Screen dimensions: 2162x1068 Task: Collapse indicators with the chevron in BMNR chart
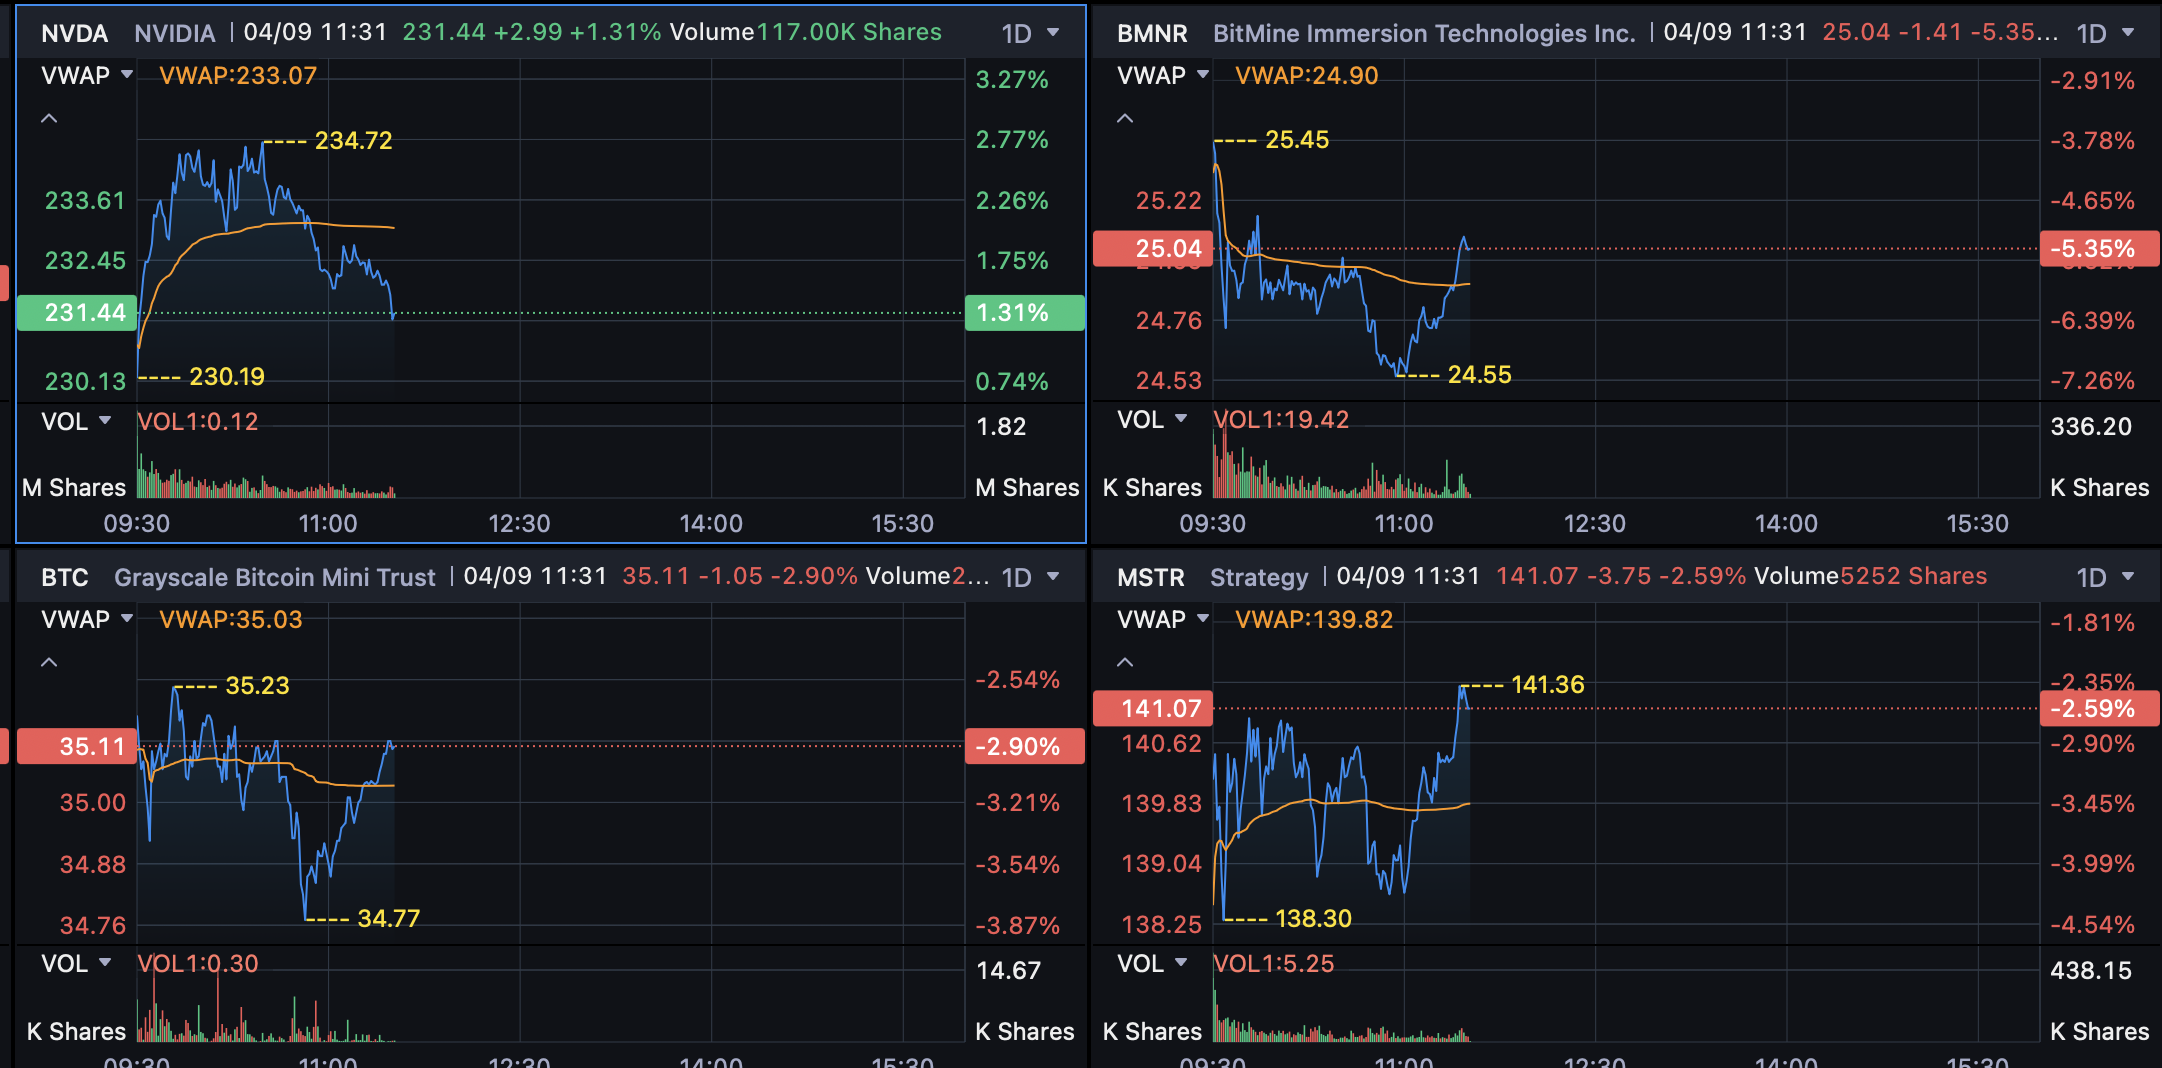click(x=1125, y=118)
